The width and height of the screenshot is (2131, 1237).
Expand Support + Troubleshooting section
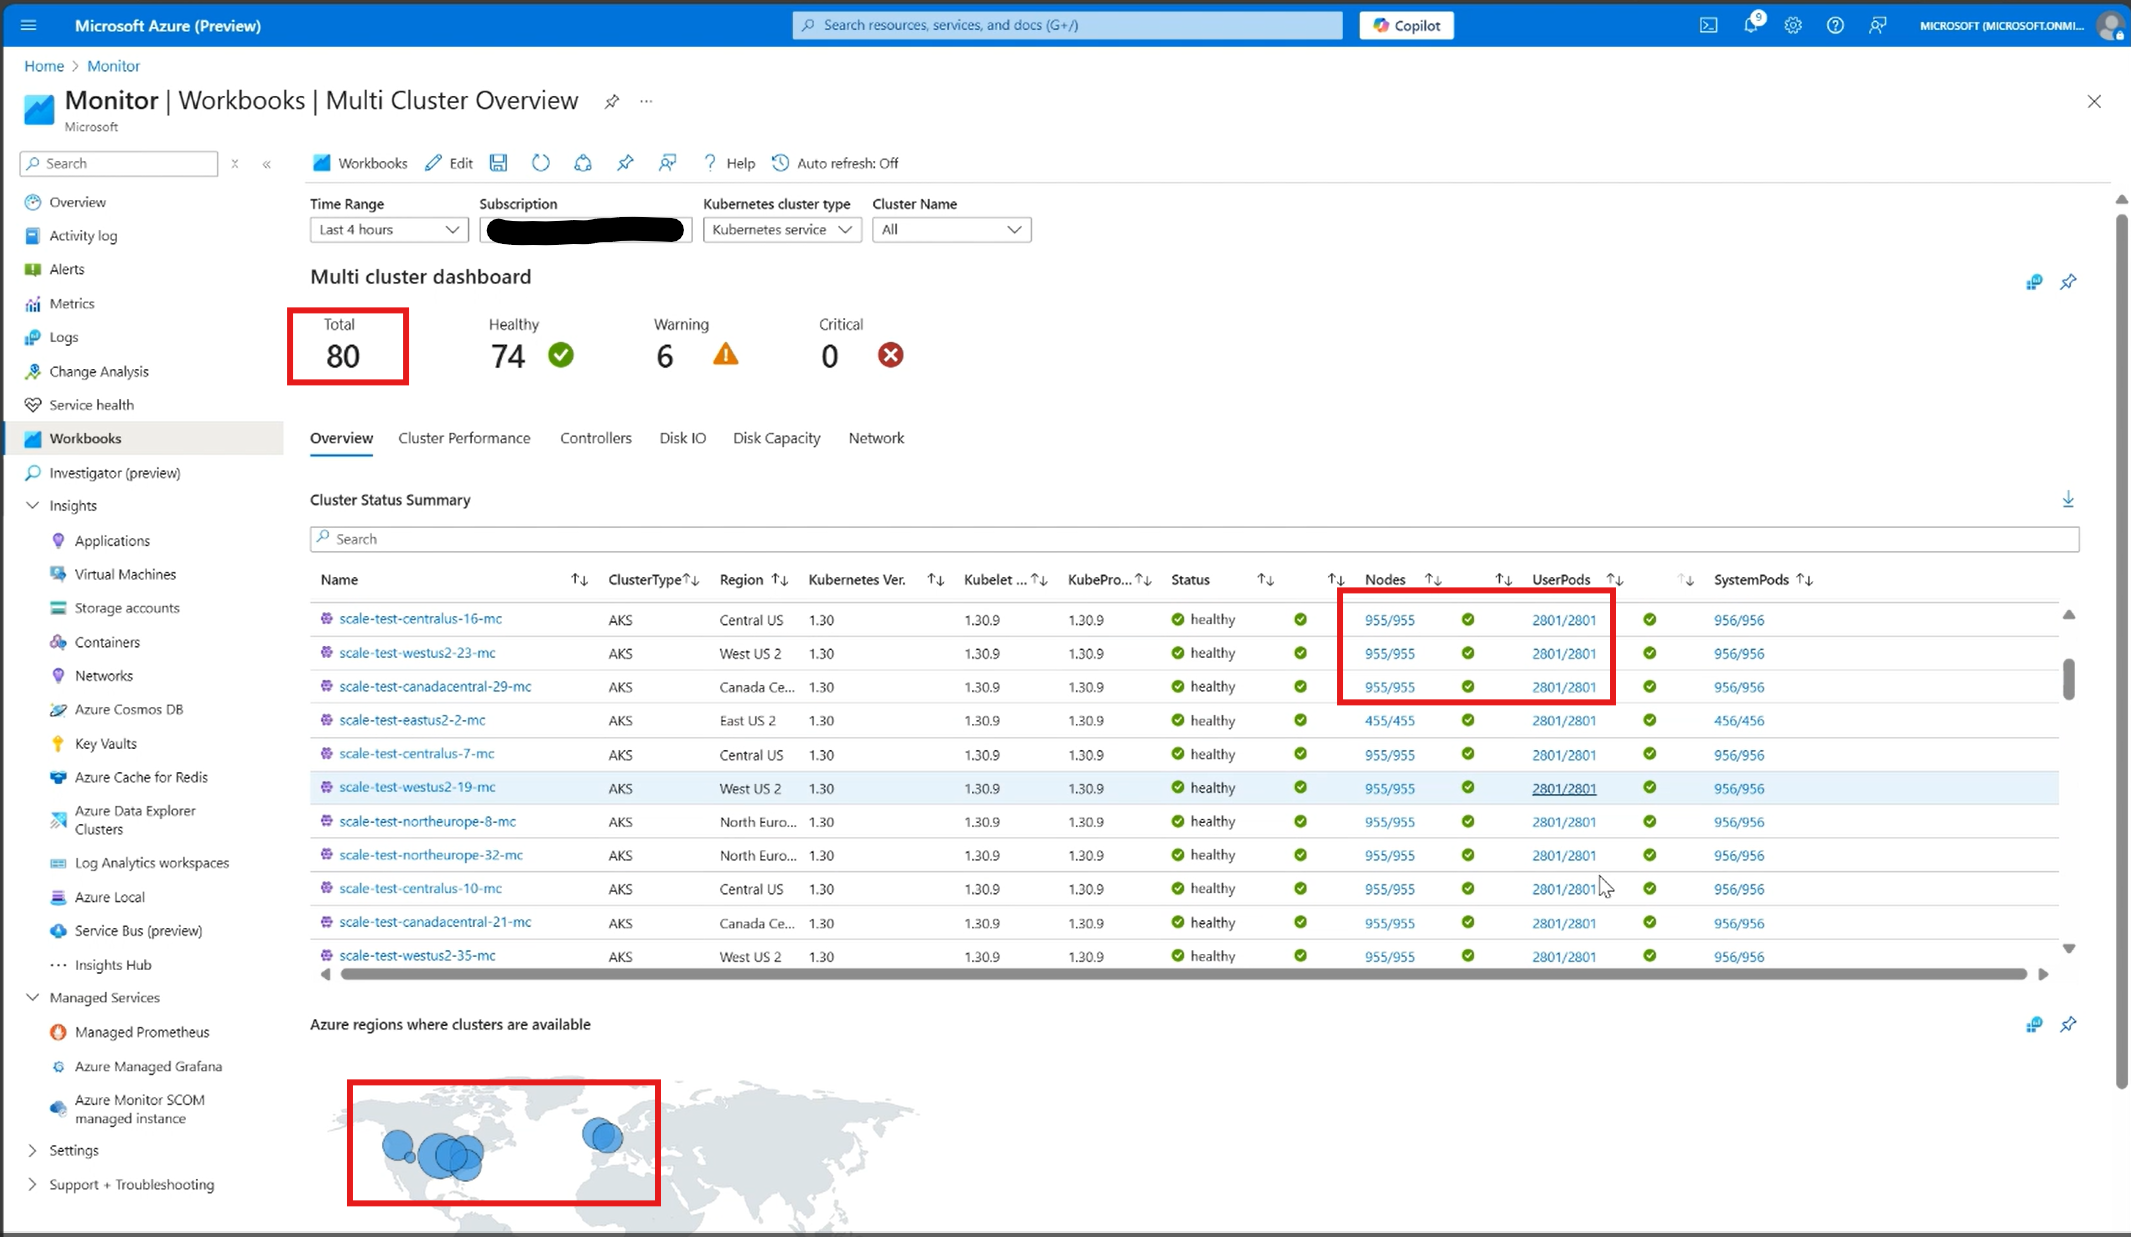[32, 1185]
